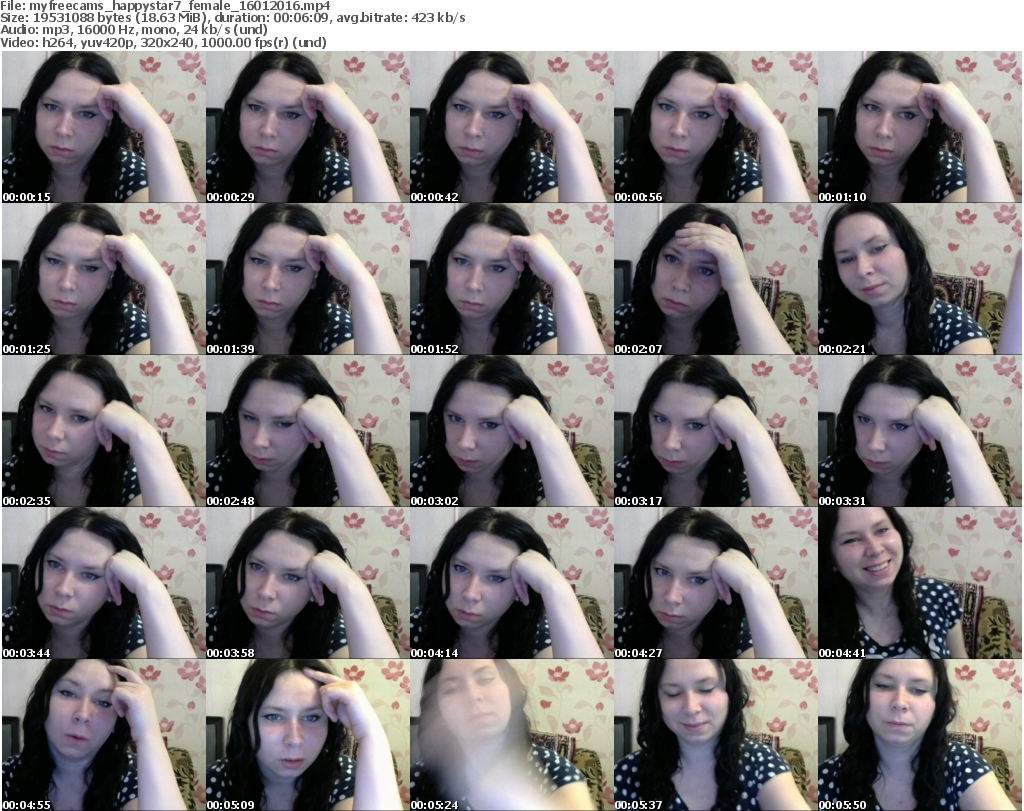This screenshot has width=1024, height=811.
Task: Pick the frame stamped 00:03:02
Action: [x=511, y=431]
